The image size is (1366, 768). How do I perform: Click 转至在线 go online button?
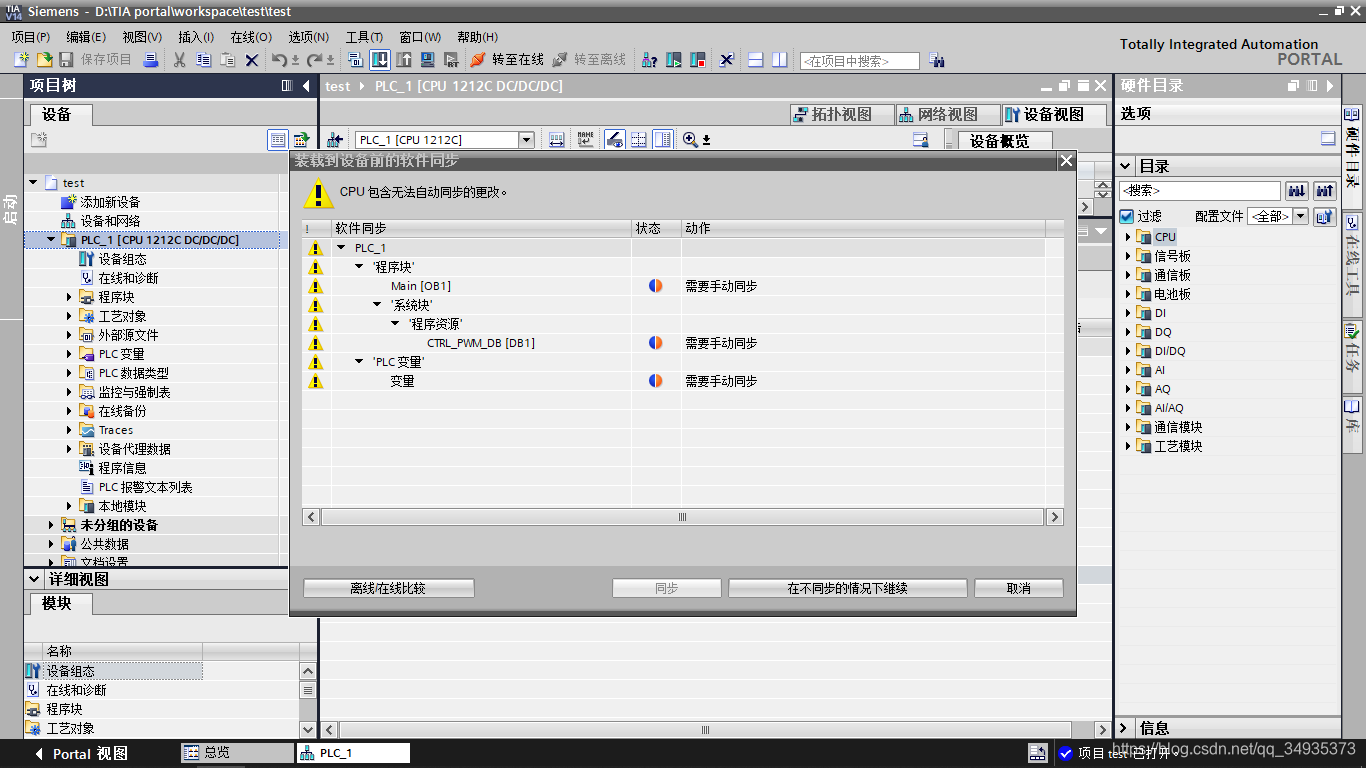(507, 60)
